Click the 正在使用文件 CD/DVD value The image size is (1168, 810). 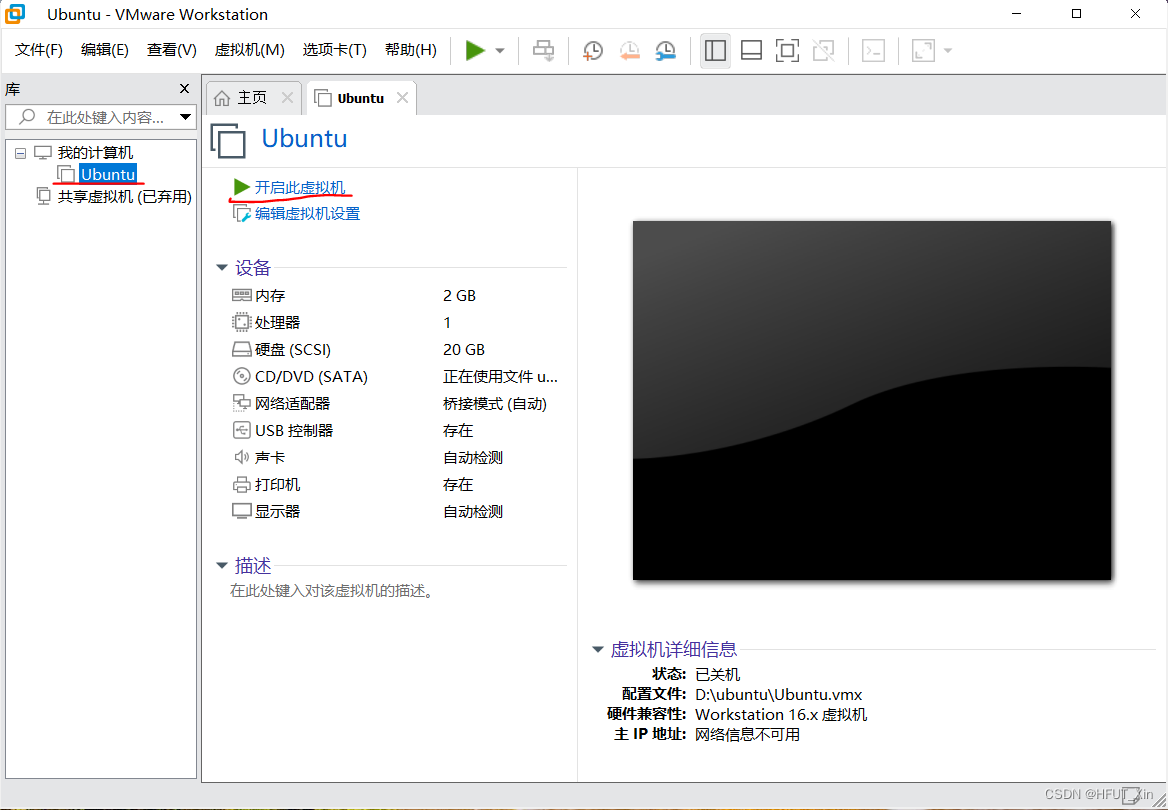point(500,377)
